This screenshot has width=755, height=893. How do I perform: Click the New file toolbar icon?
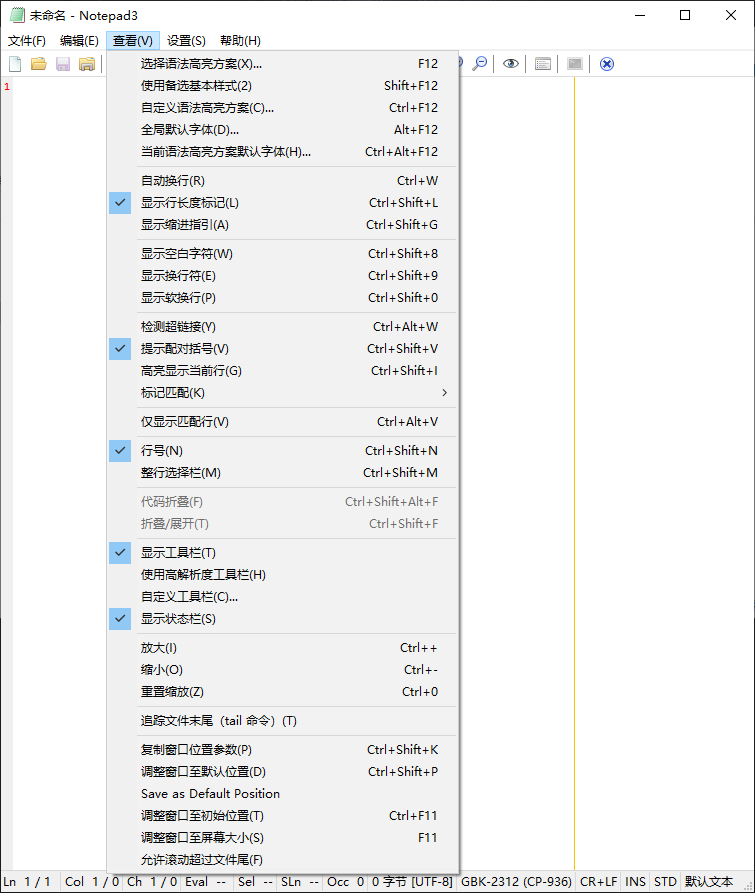point(15,64)
